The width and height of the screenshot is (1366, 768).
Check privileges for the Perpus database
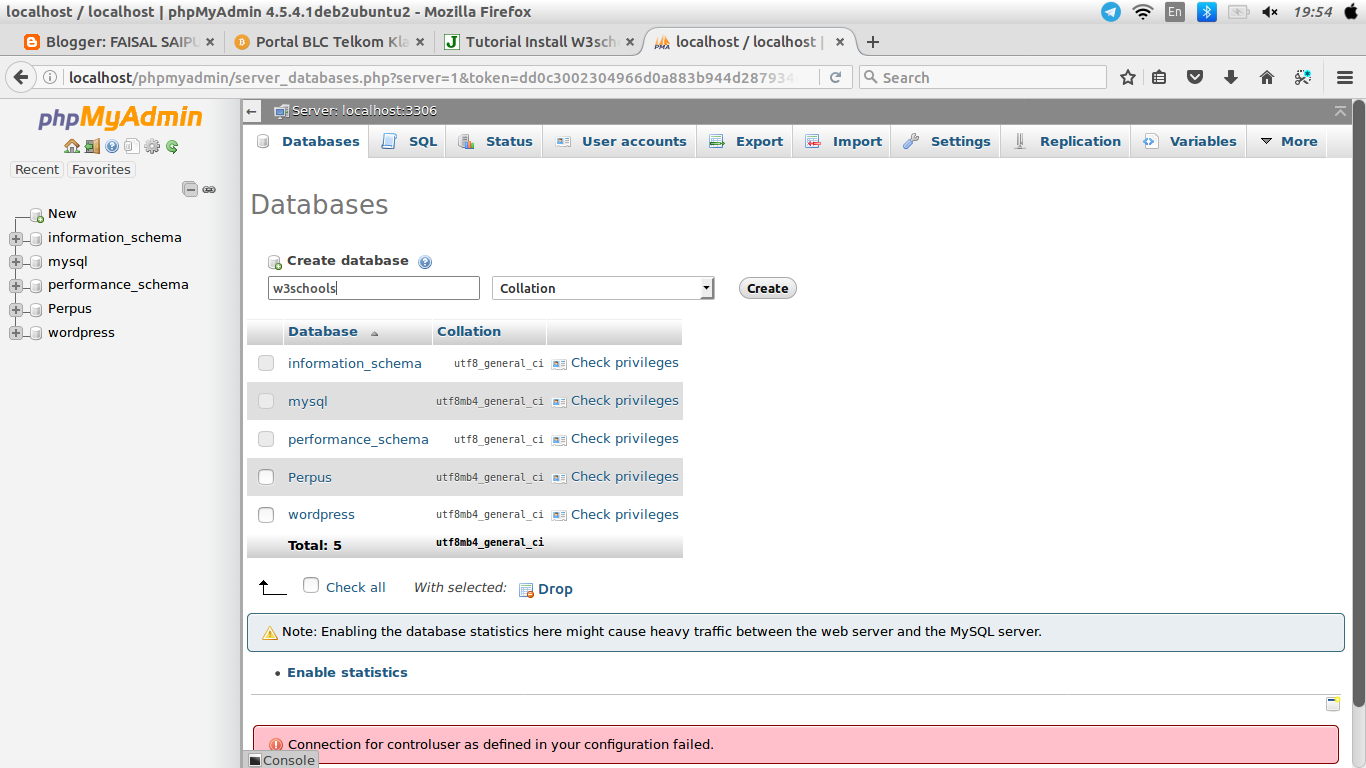point(624,477)
